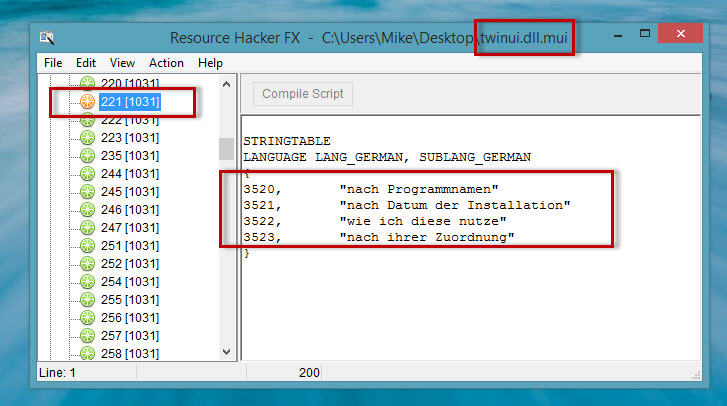Screen dimensions: 727x406
Task: Click the tree scrollbar thumb
Action: click(226, 149)
